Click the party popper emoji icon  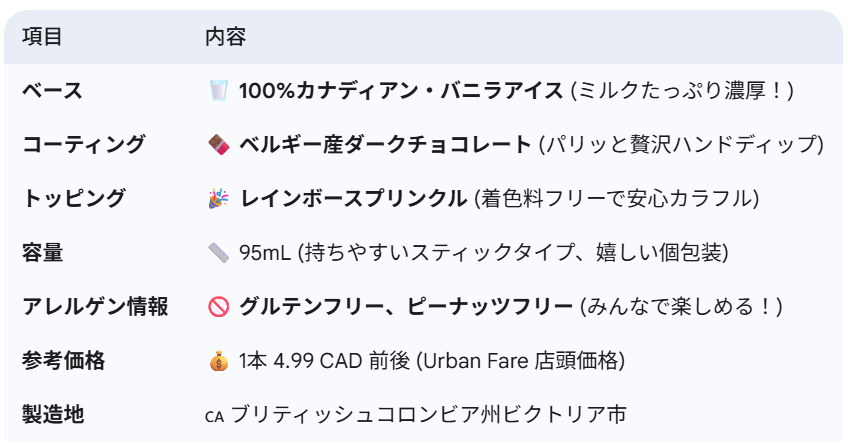coord(218,198)
